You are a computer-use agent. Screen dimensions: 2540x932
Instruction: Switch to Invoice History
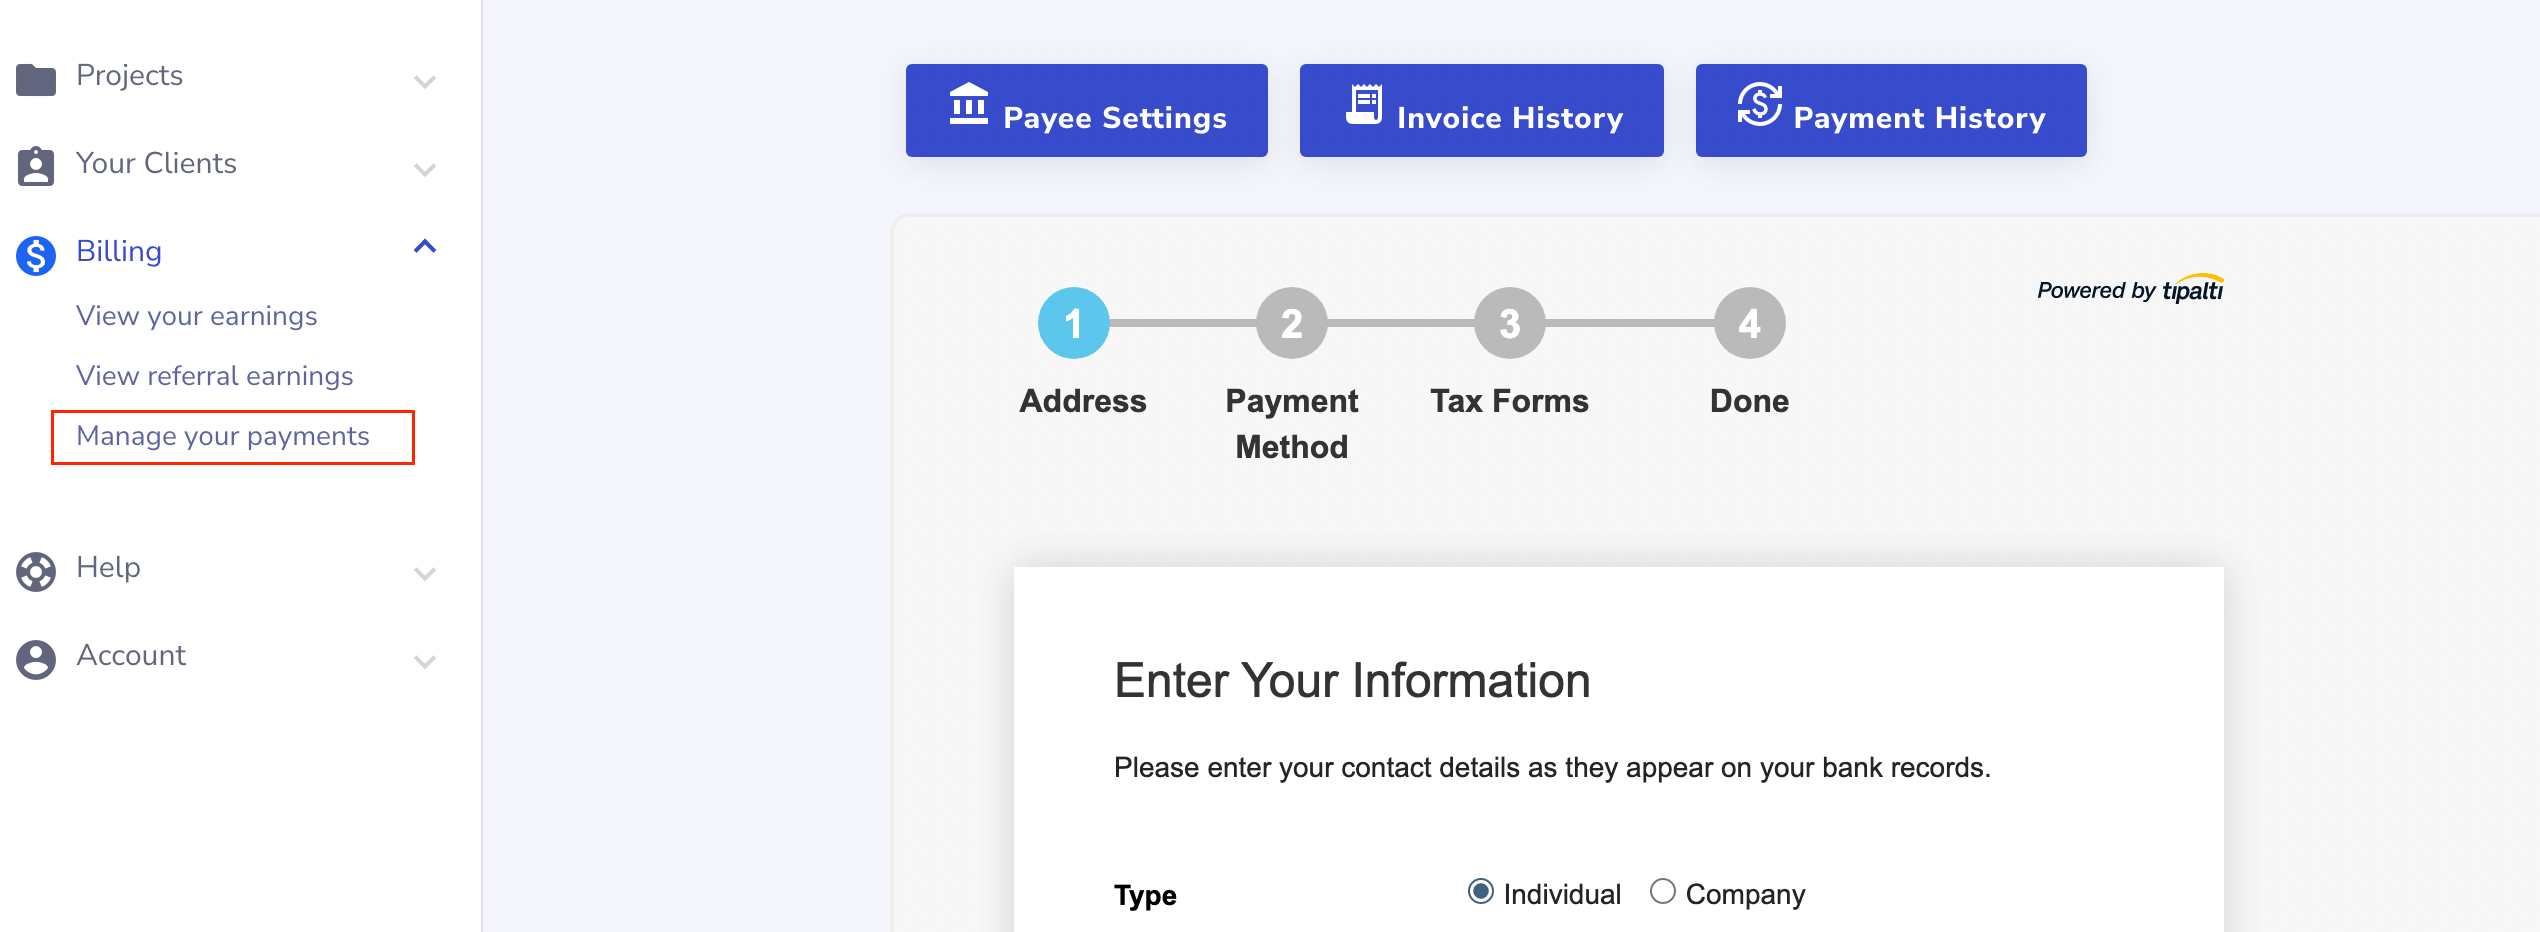(x=1481, y=110)
